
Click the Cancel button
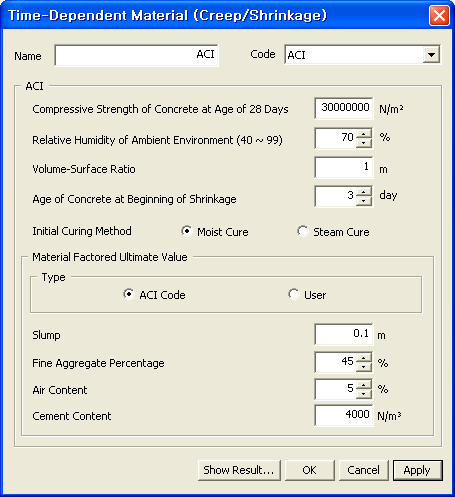pos(364,470)
